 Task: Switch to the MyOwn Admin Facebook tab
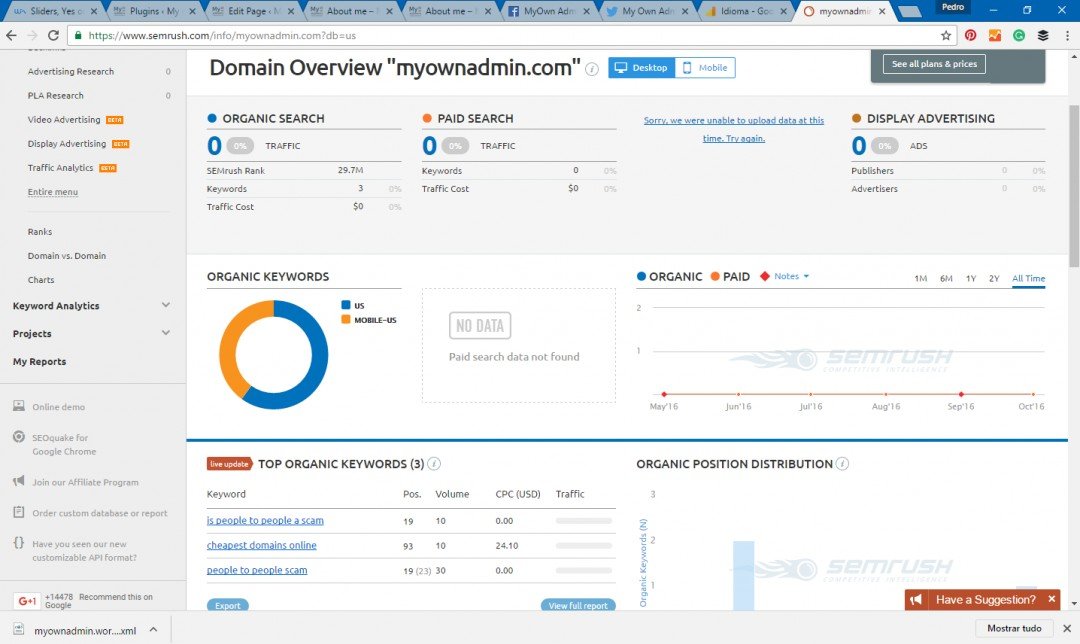pos(549,11)
